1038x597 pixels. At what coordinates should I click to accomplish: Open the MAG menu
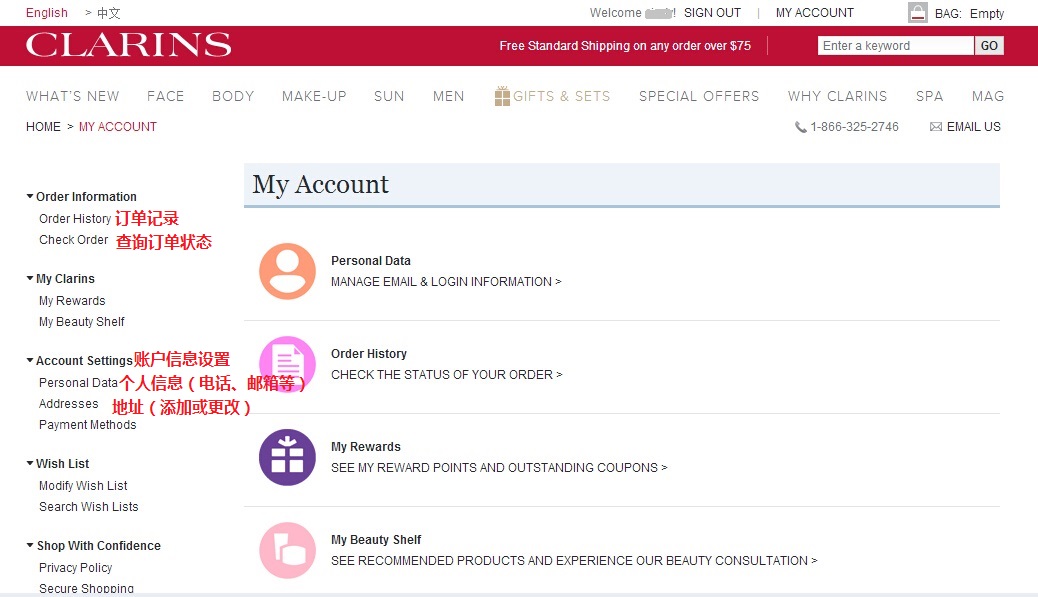pyautogui.click(x=988, y=96)
